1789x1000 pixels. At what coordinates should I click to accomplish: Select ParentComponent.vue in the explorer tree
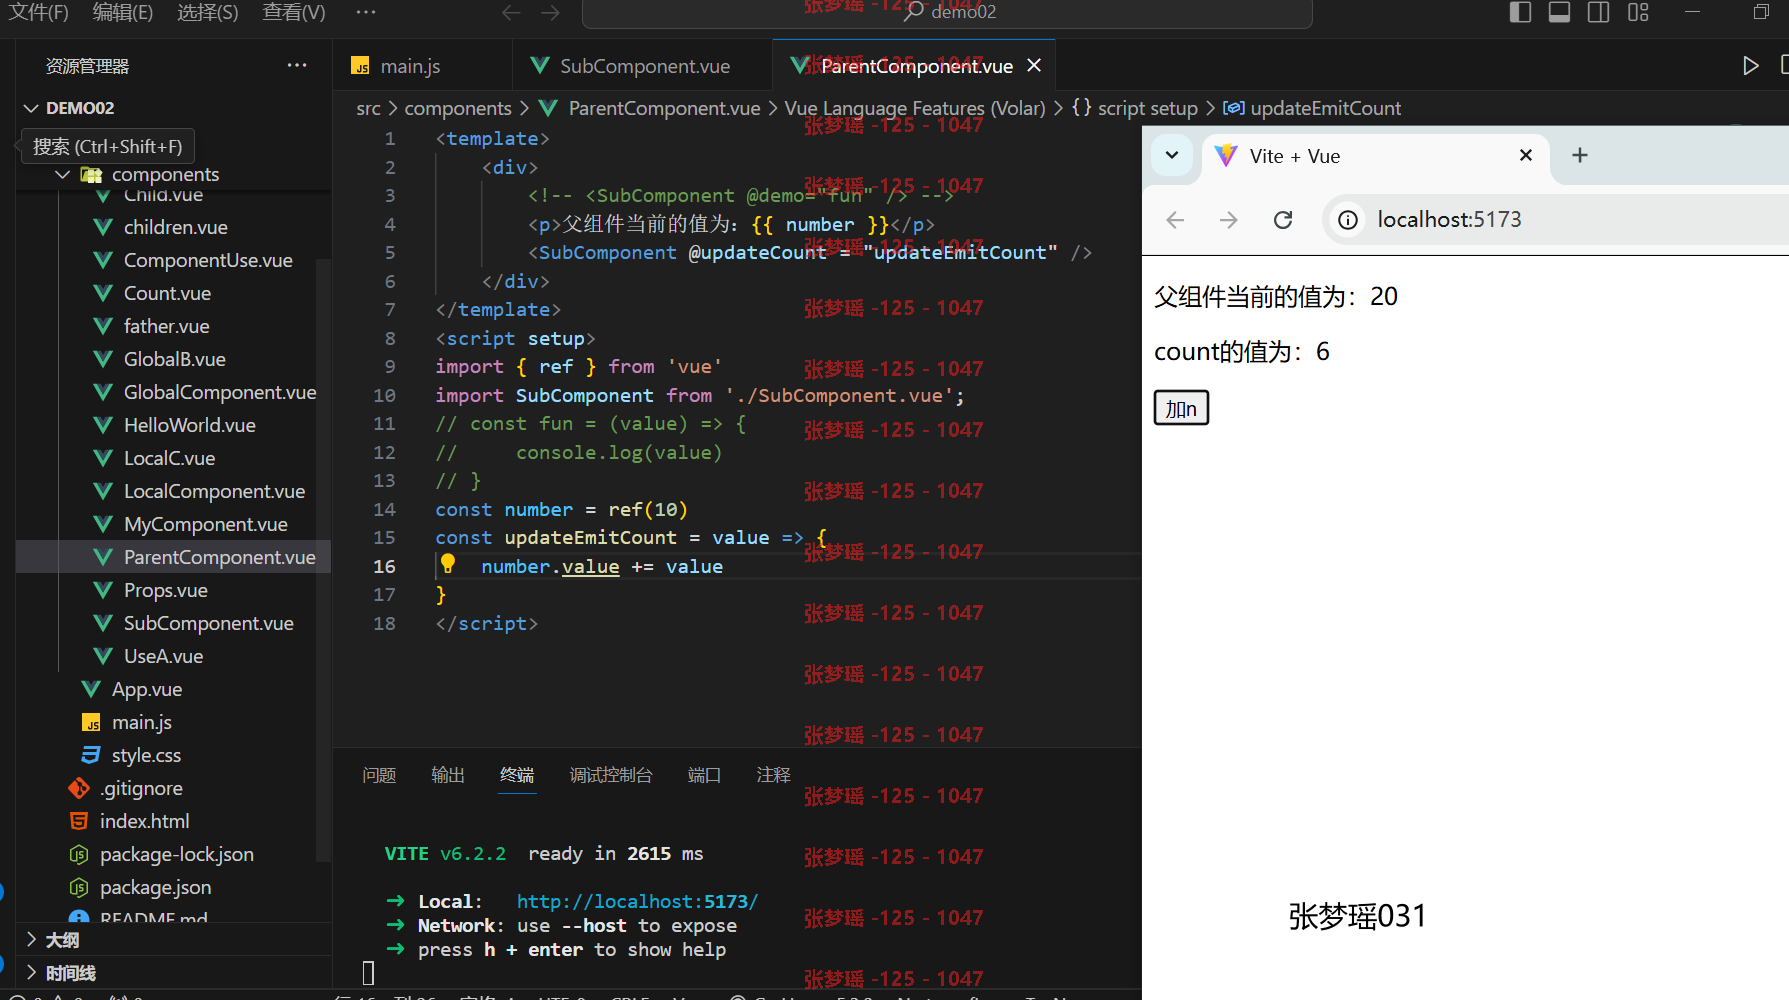(174, 557)
